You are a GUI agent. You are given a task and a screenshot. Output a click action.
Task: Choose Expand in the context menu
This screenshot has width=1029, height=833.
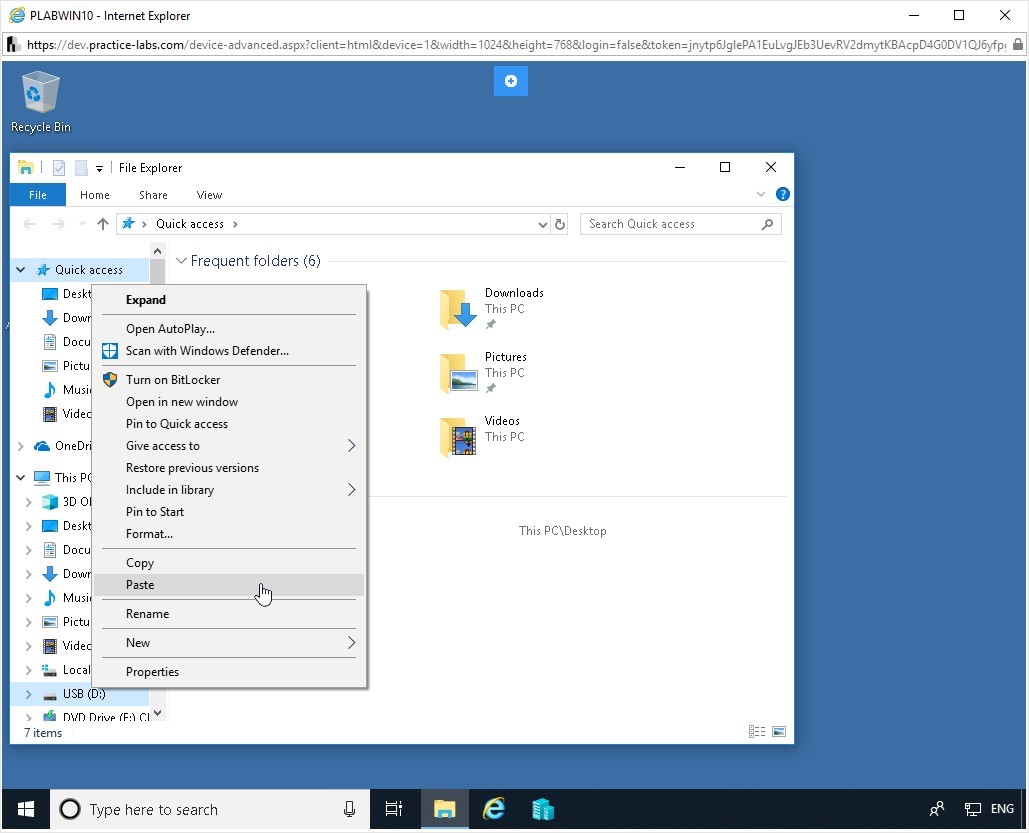[228, 300]
